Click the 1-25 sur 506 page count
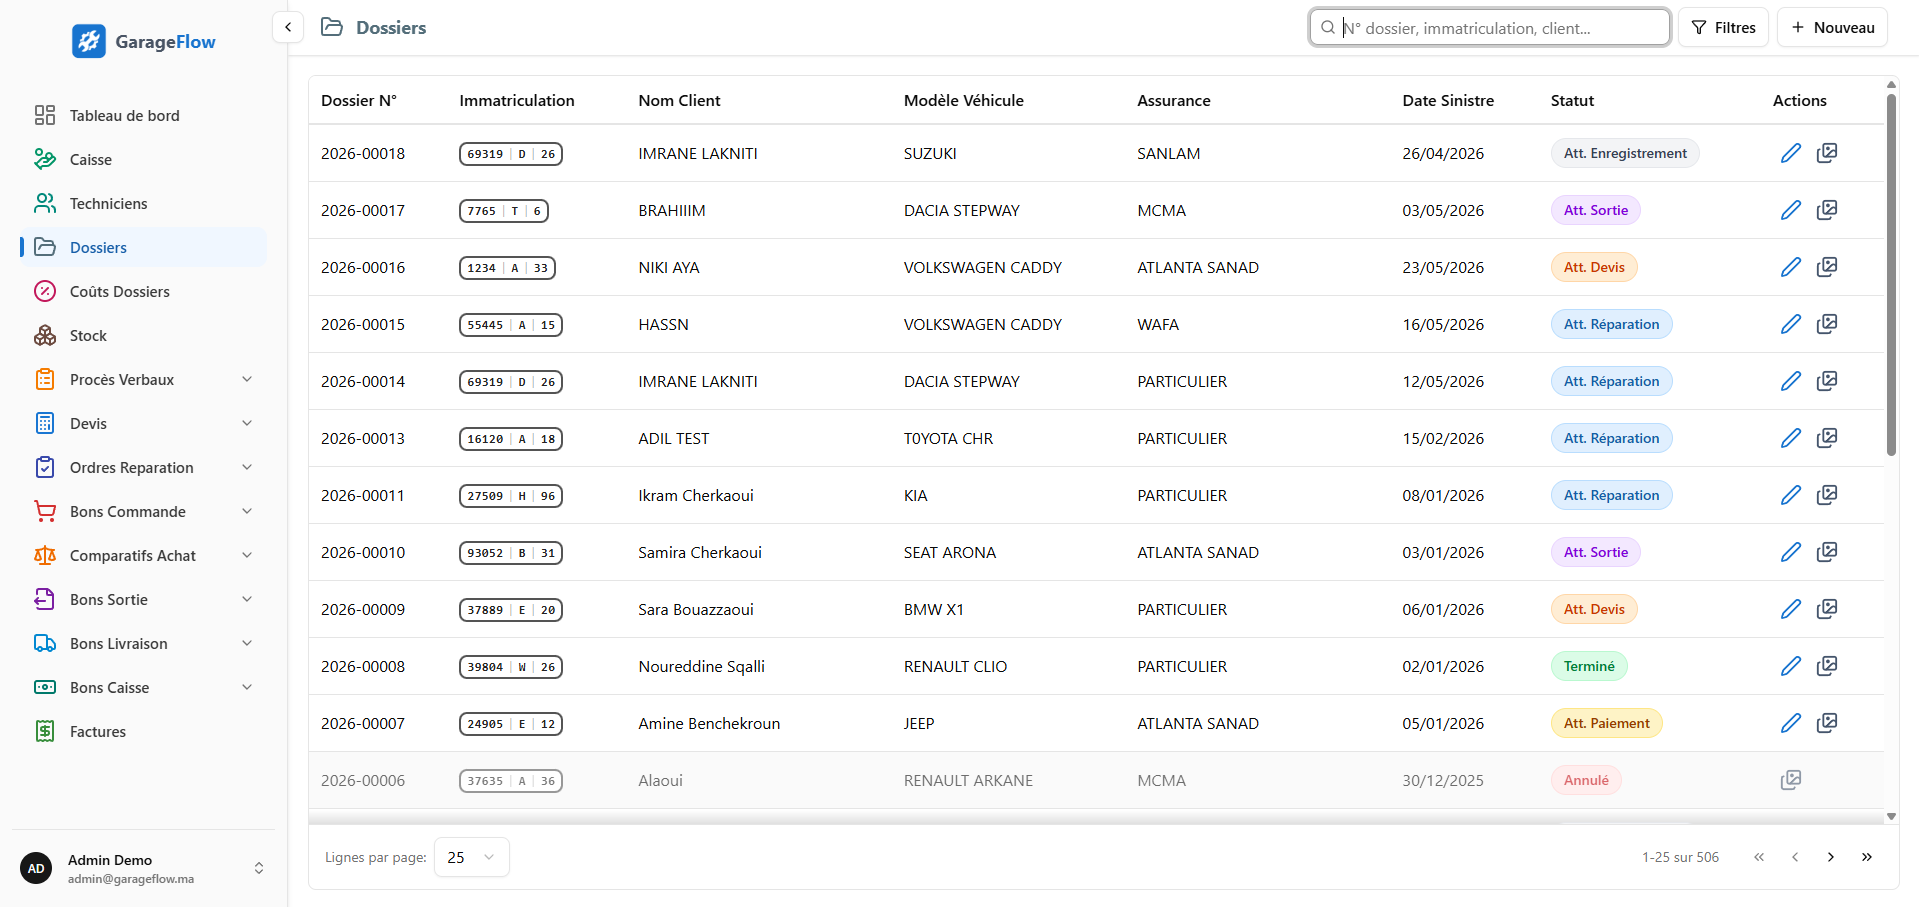Screen dimensions: 1919x907 [x=1680, y=857]
